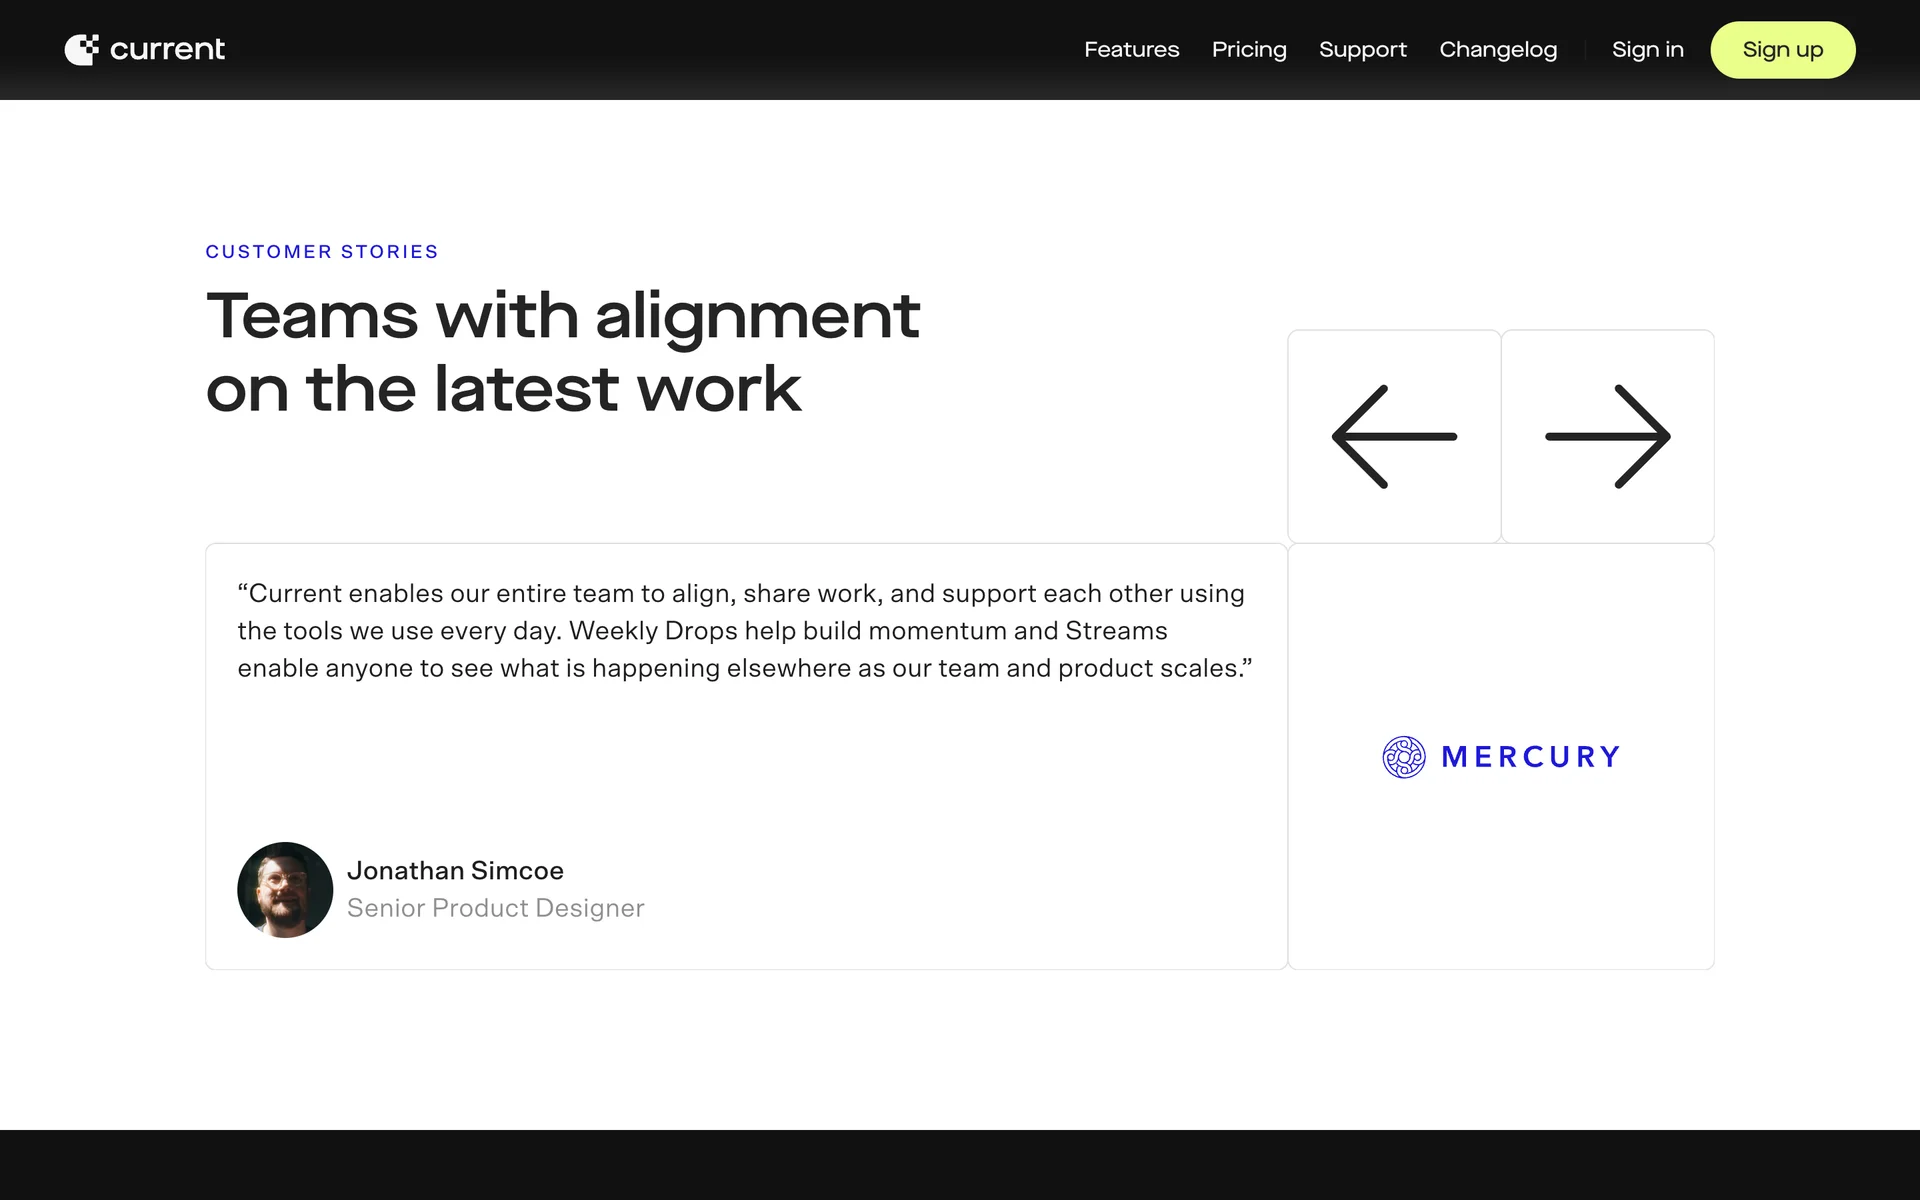Click the Senior Product Designer title

(495, 908)
